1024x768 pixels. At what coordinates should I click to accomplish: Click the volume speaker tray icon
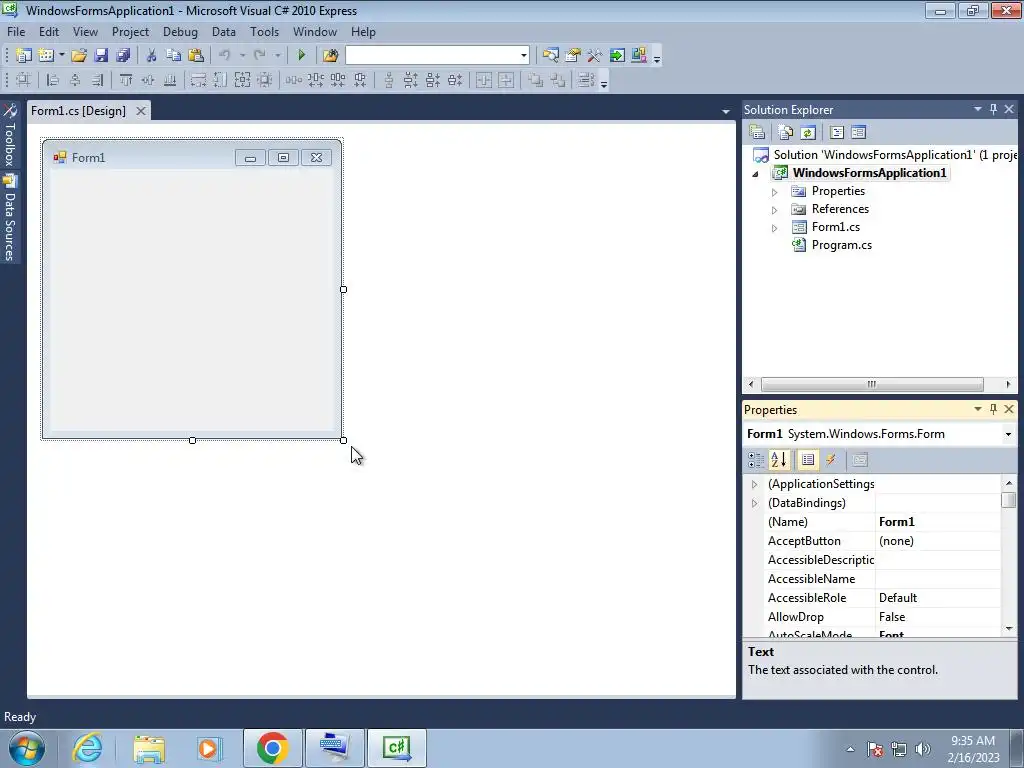(923, 749)
